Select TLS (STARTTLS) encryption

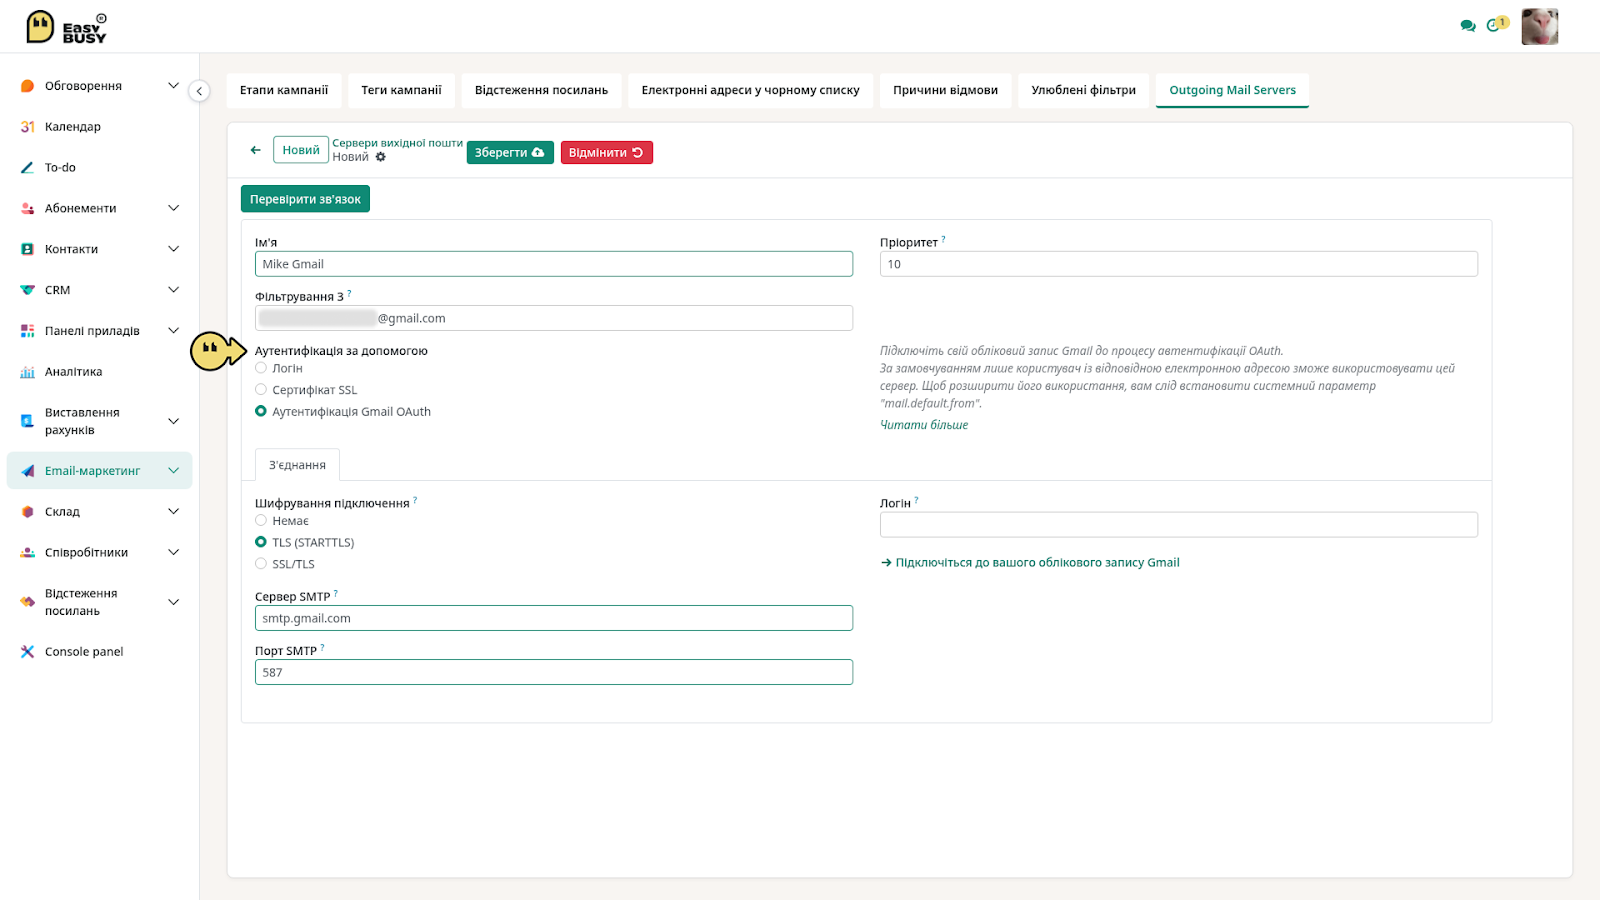click(261, 542)
